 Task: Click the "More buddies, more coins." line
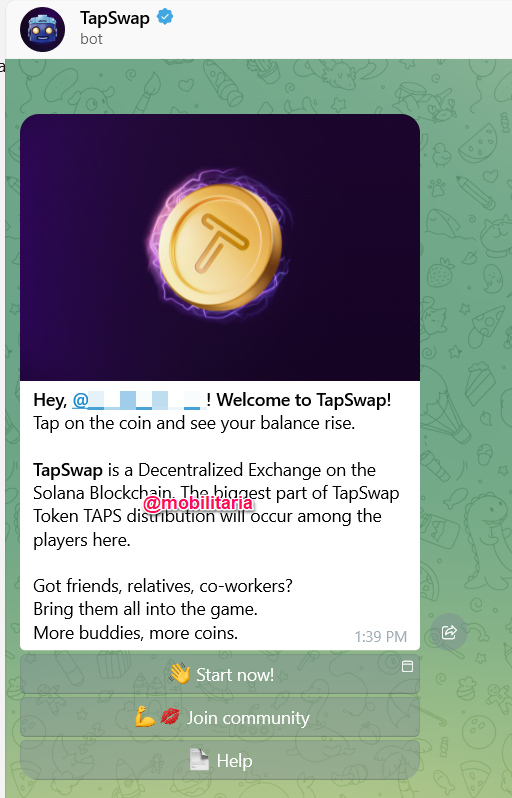135,633
